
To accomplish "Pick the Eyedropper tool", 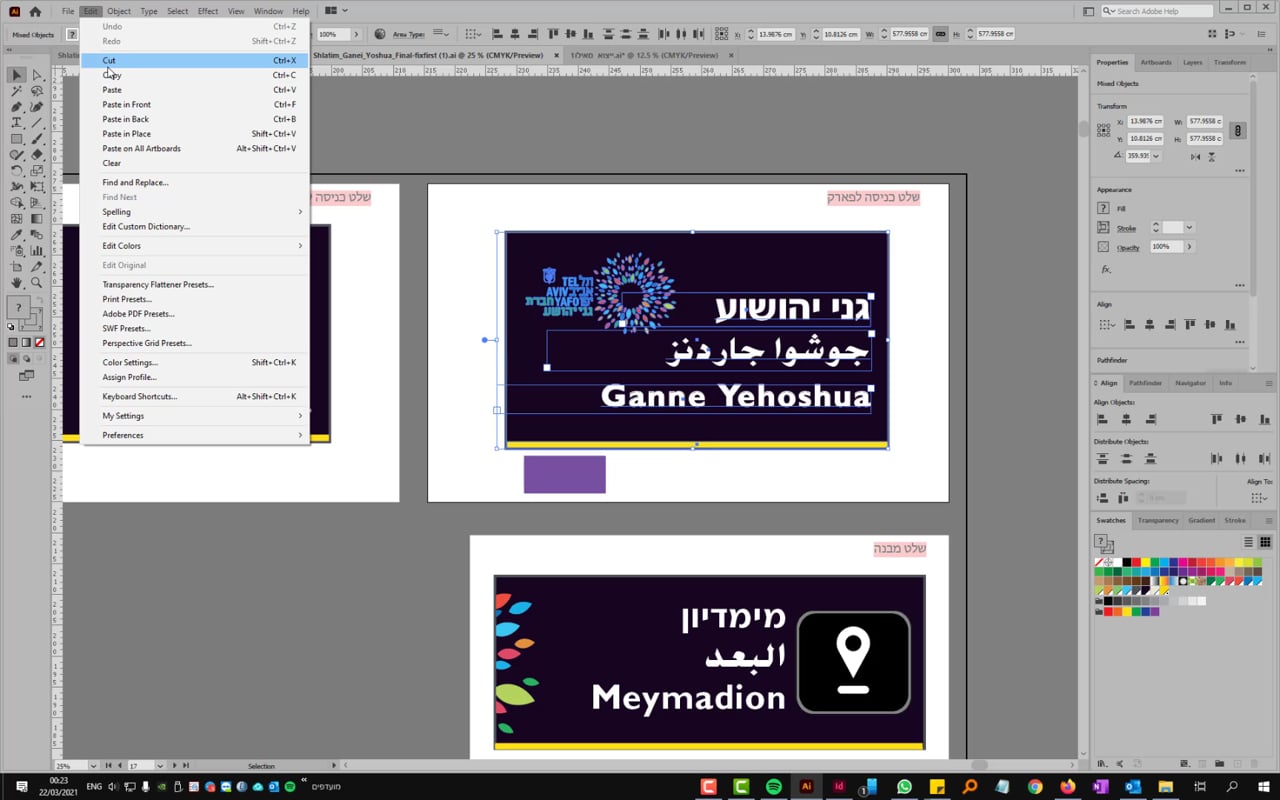I will tap(17, 235).
